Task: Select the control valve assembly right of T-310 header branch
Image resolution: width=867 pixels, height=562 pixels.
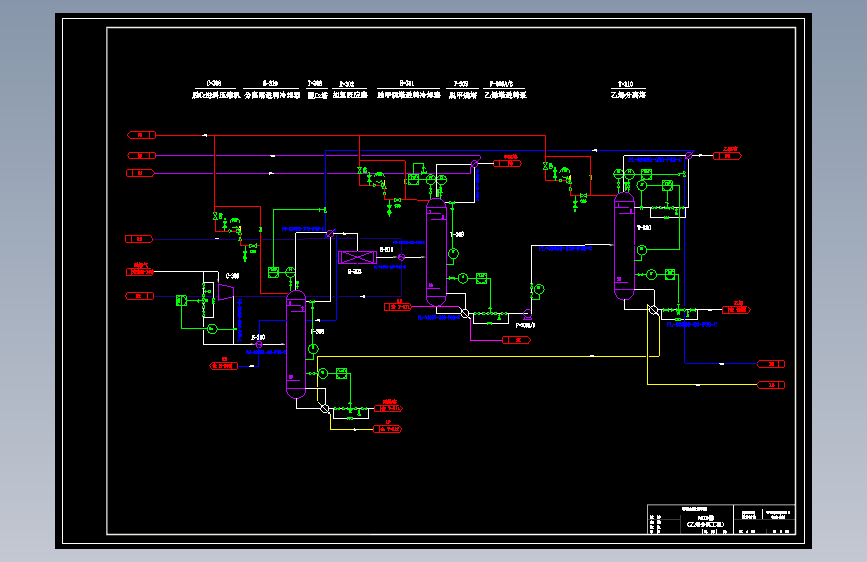Action: click(x=567, y=186)
